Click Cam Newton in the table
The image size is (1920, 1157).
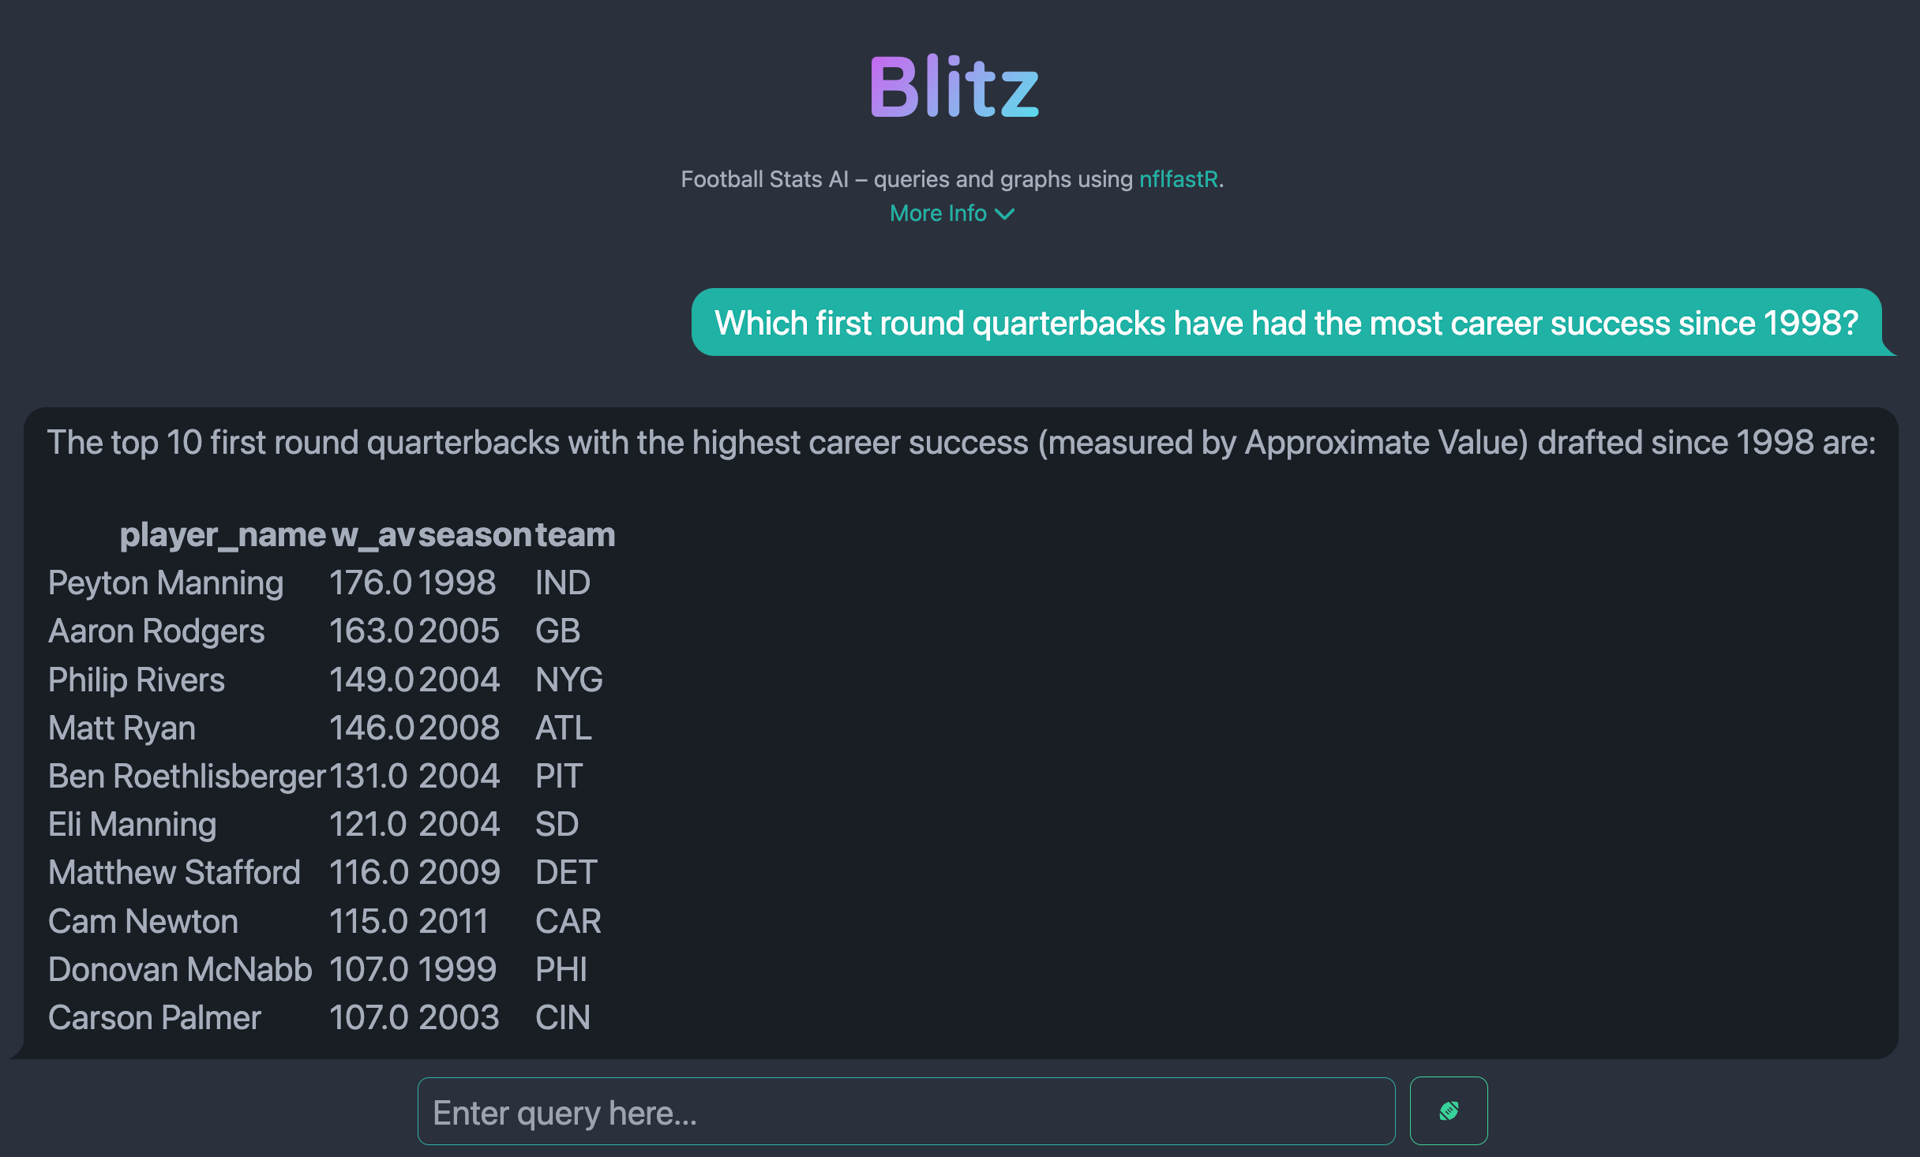click(143, 921)
